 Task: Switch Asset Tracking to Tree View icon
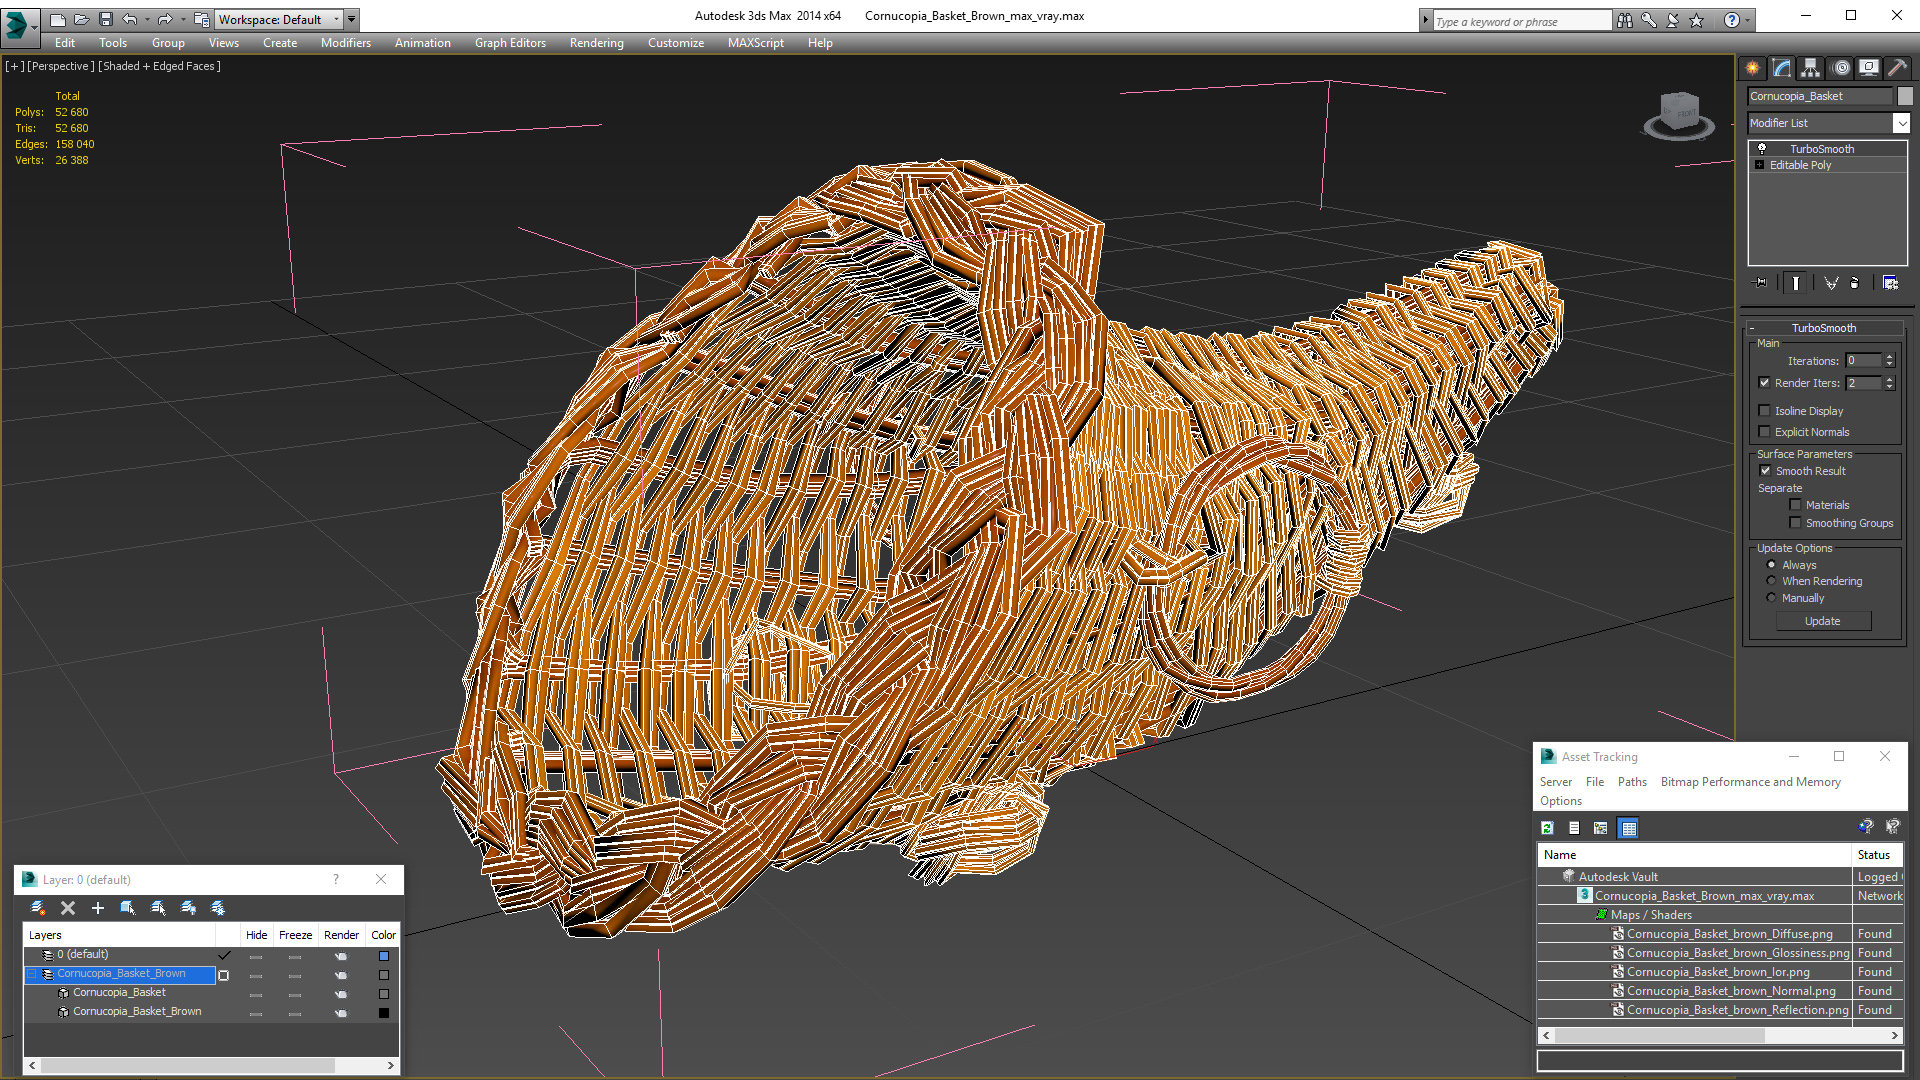click(1601, 828)
